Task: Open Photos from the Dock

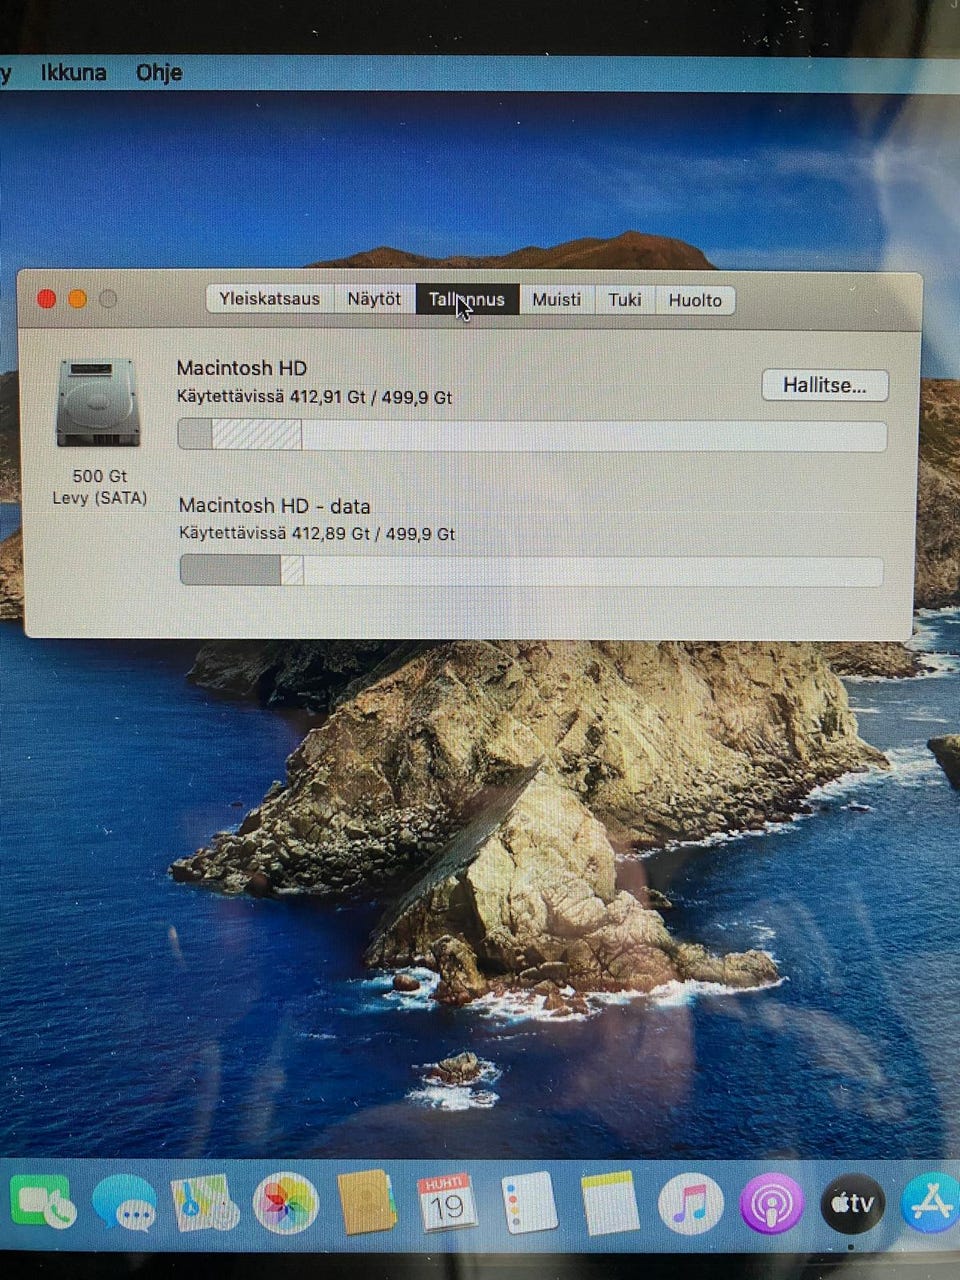Action: coord(286,1203)
